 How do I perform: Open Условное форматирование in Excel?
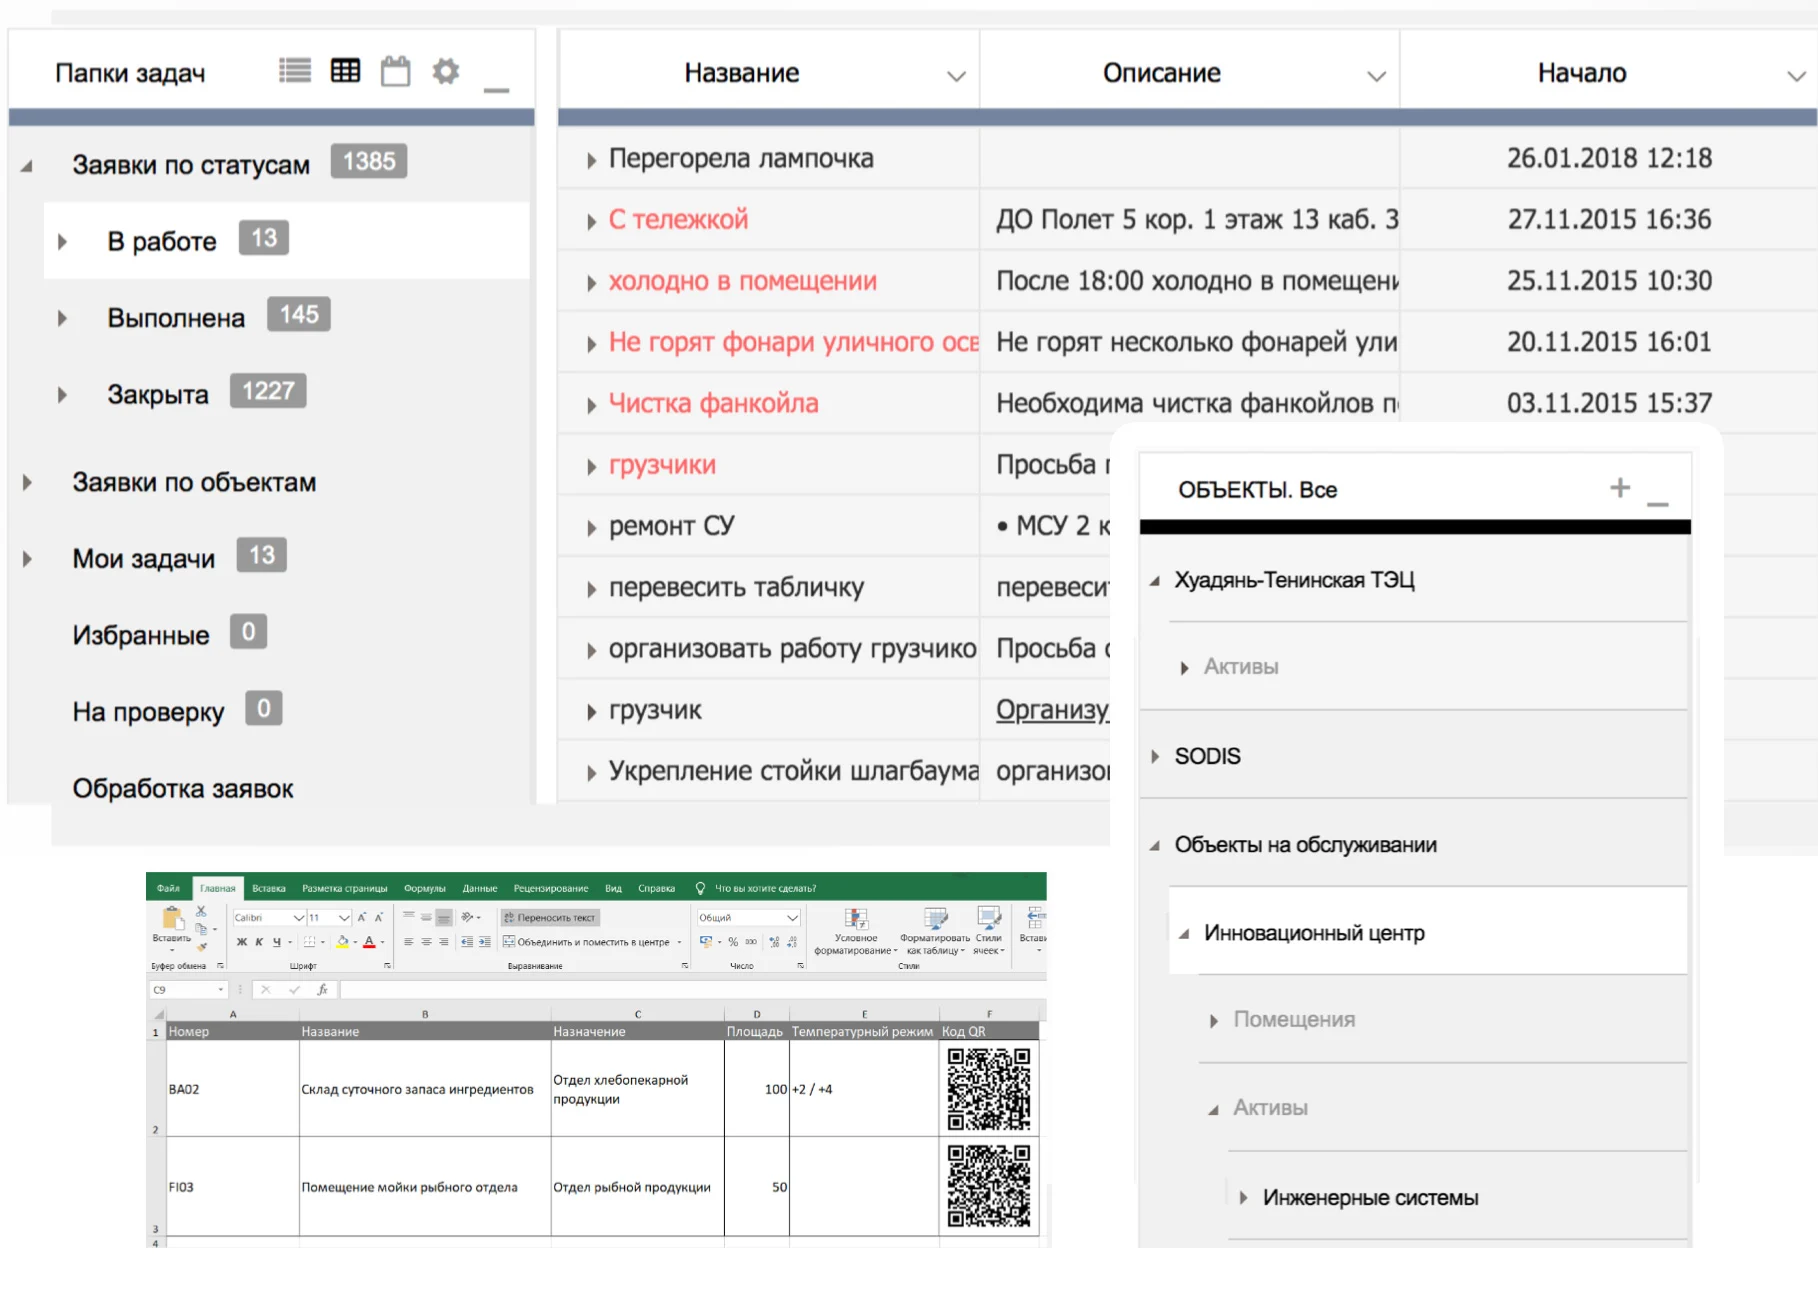click(x=856, y=932)
